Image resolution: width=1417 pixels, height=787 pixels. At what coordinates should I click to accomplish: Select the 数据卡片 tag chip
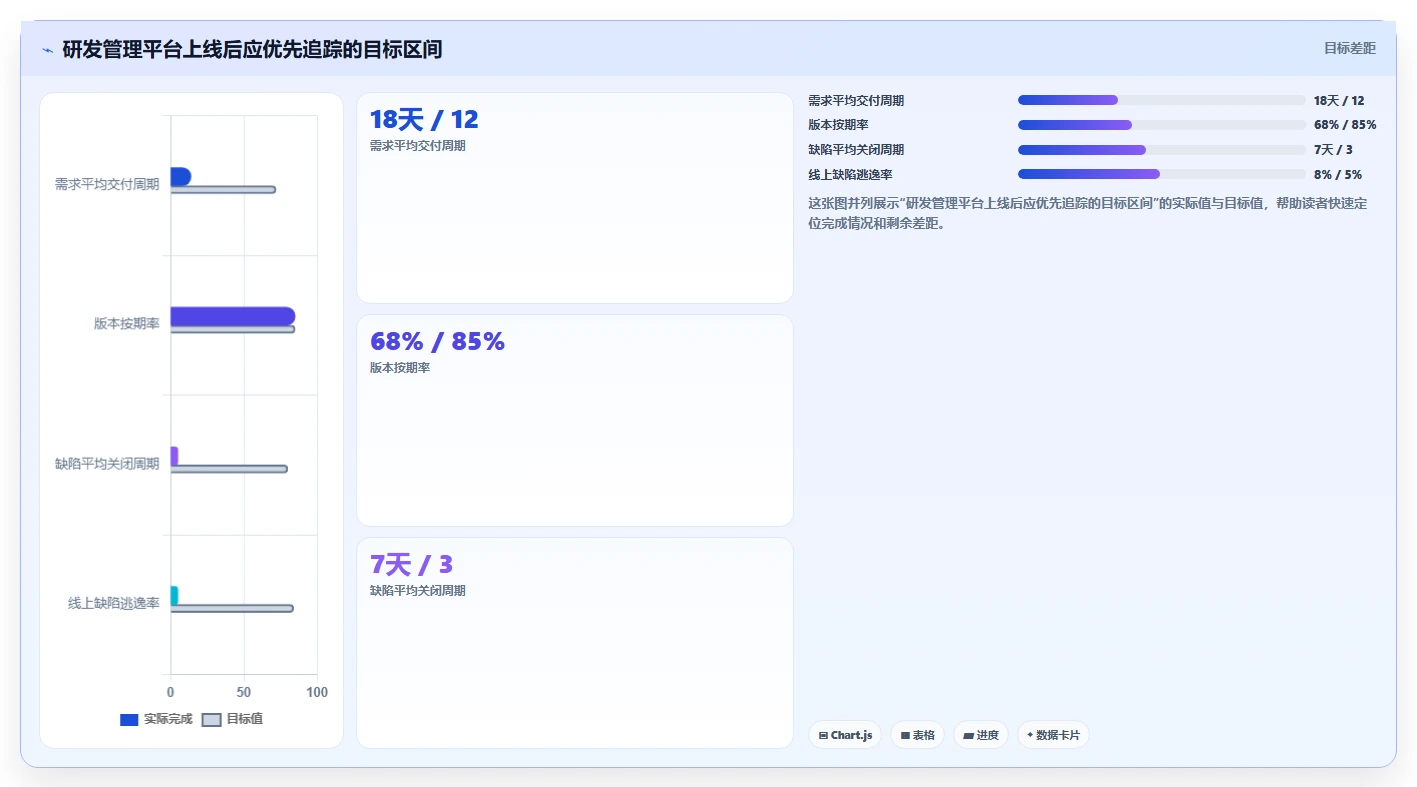coord(1053,735)
